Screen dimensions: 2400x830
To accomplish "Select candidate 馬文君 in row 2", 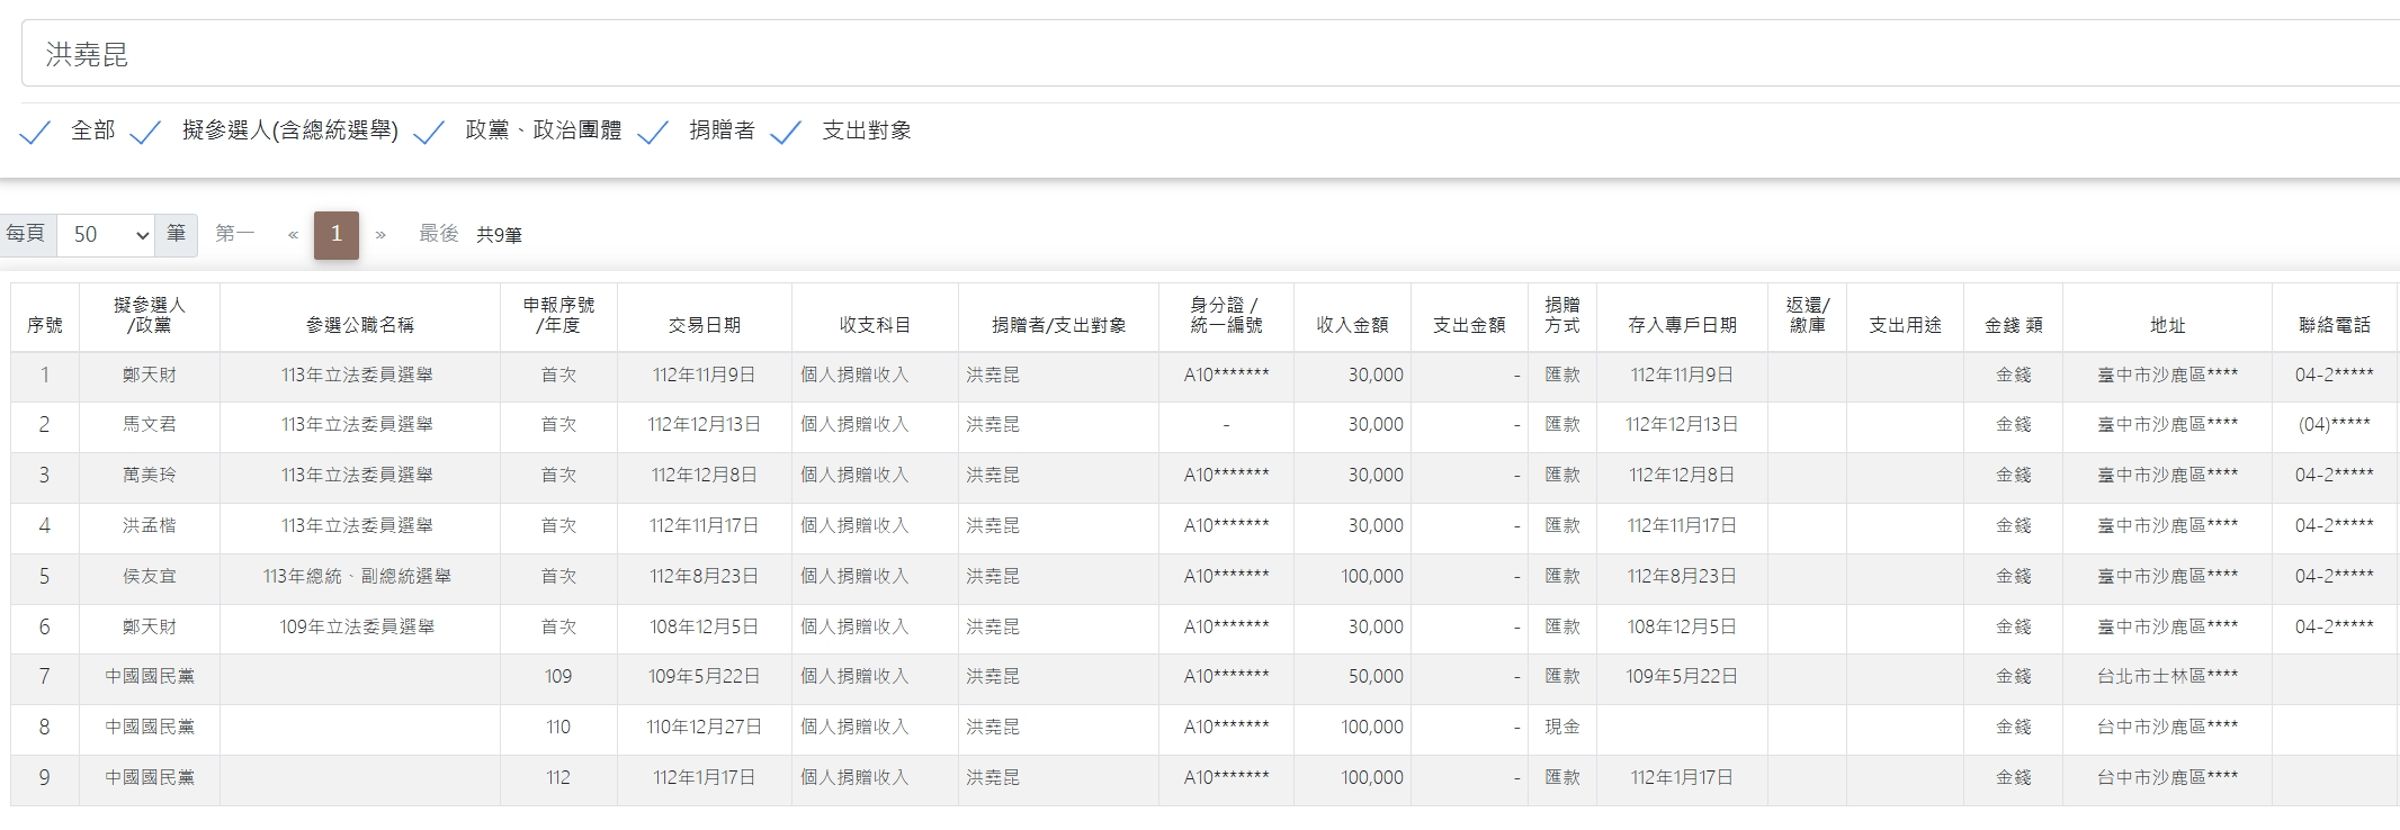I will click(x=149, y=425).
